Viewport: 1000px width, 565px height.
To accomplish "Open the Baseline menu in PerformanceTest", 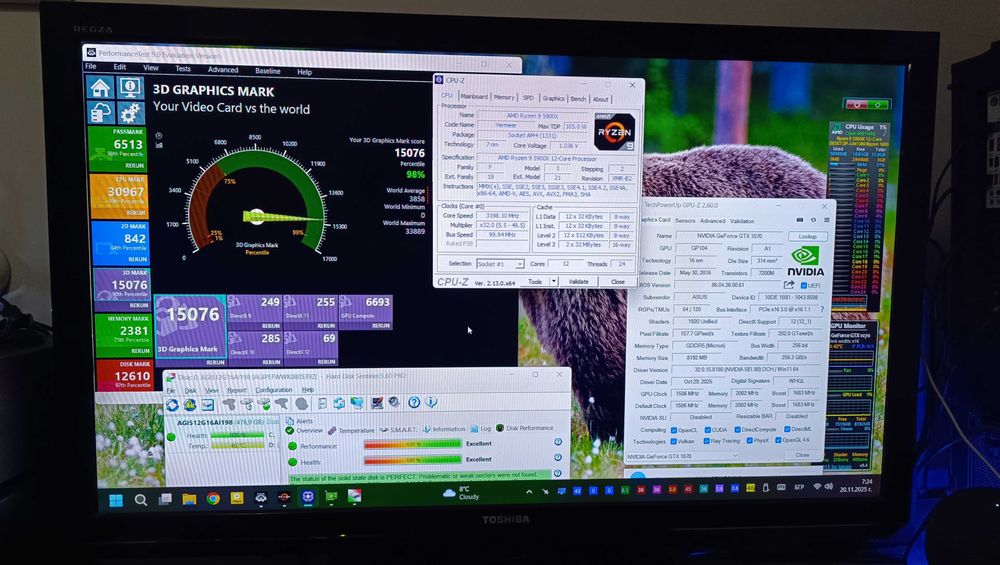I will coord(268,71).
